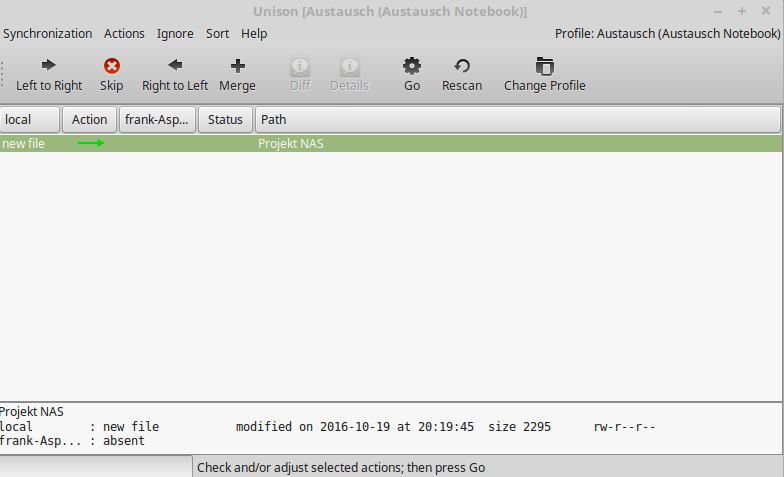Click the Action column header

(90, 120)
